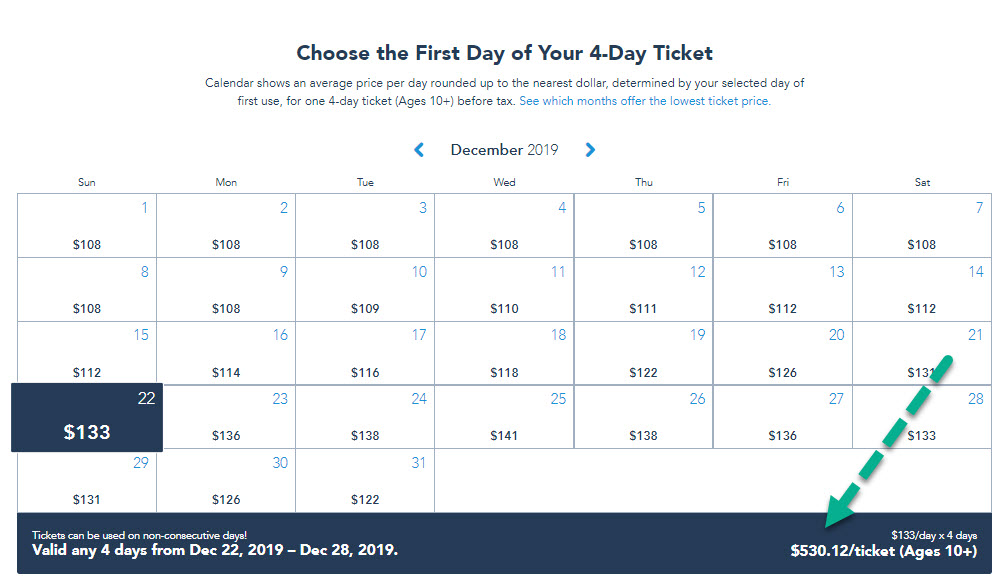This screenshot has height=580, width=1005.
Task: Select December 24 at $138
Action: [x=365, y=417]
